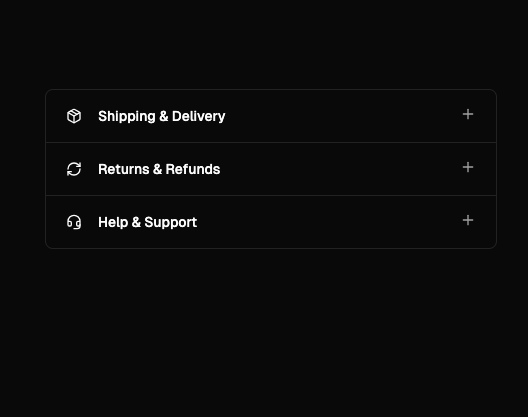Click the word Refunds in second row

point(193,169)
